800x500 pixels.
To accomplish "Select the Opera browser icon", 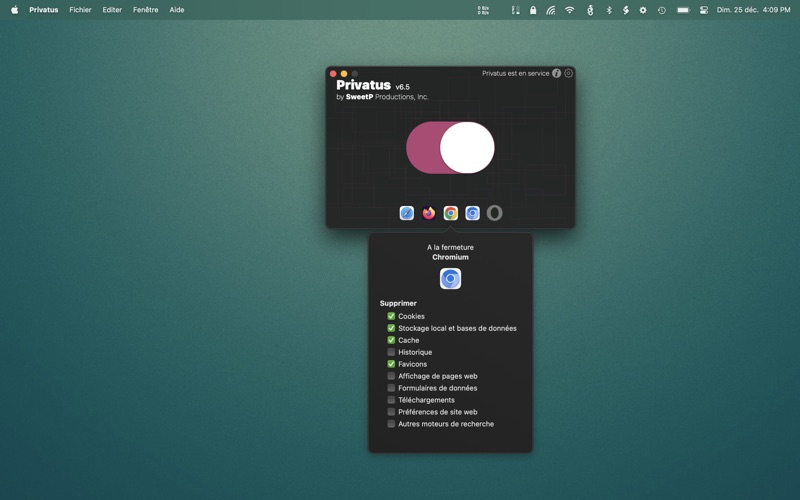I will click(x=494, y=213).
